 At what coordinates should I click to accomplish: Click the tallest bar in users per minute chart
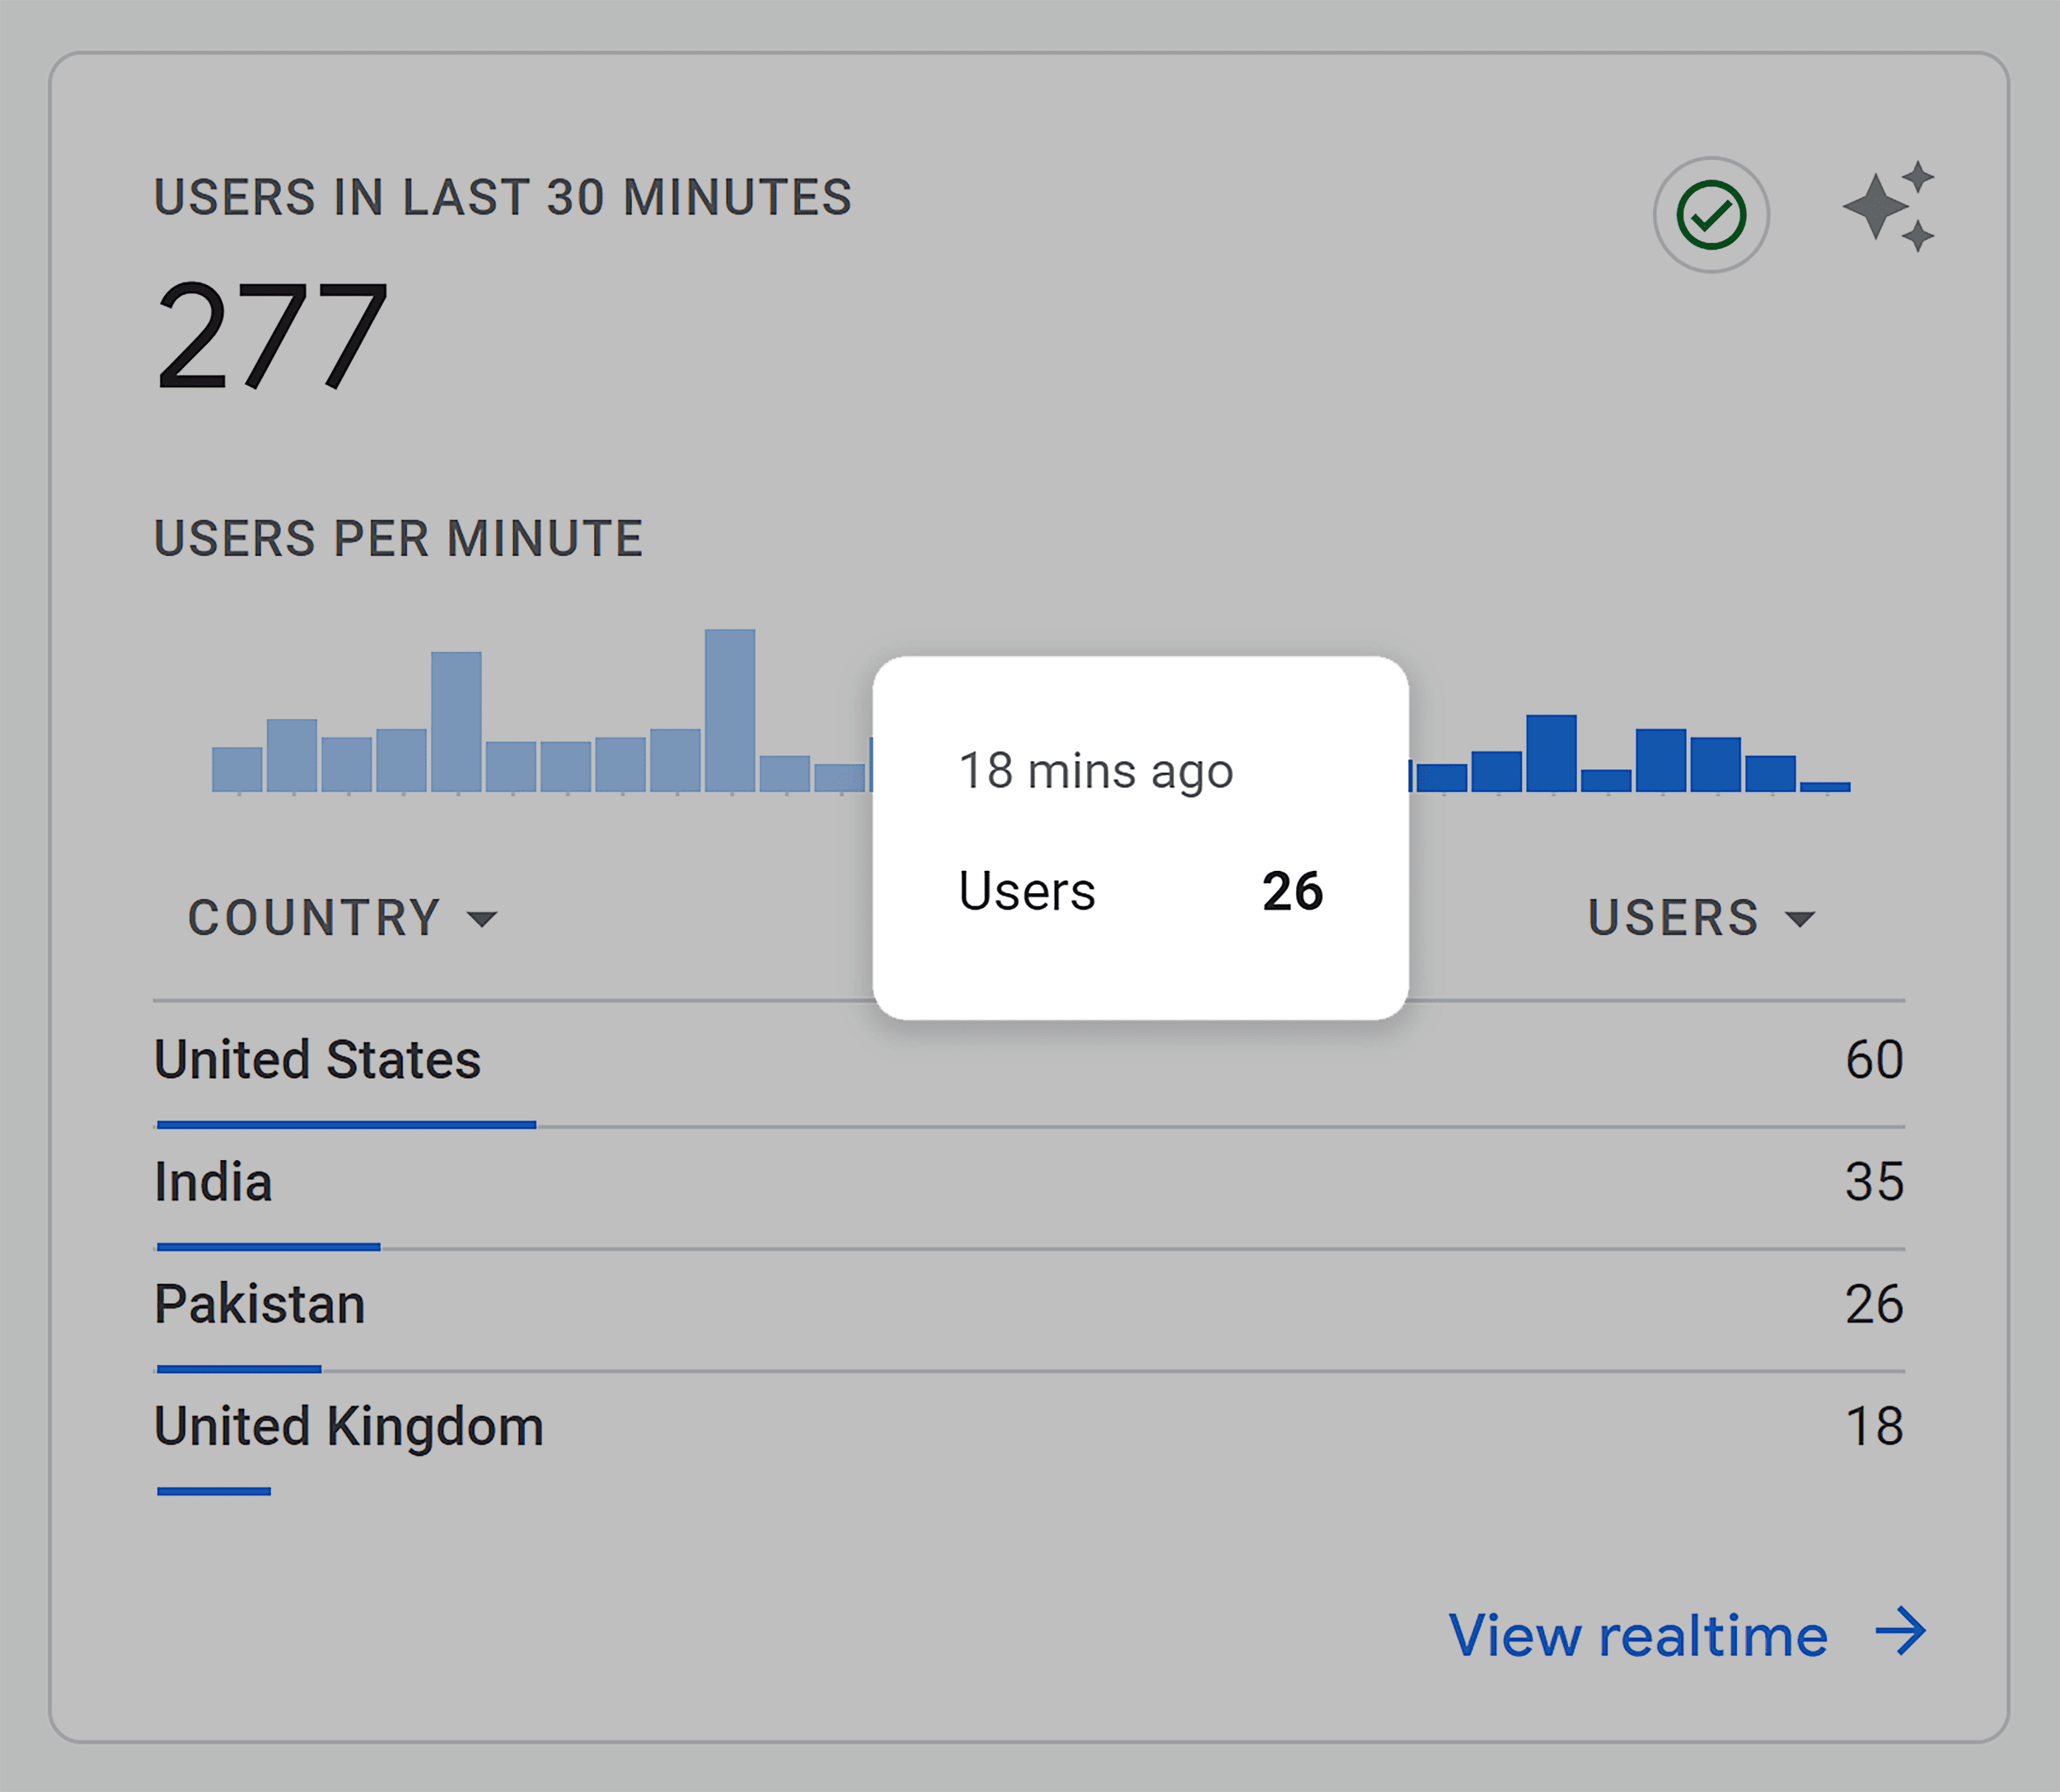pos(730,710)
